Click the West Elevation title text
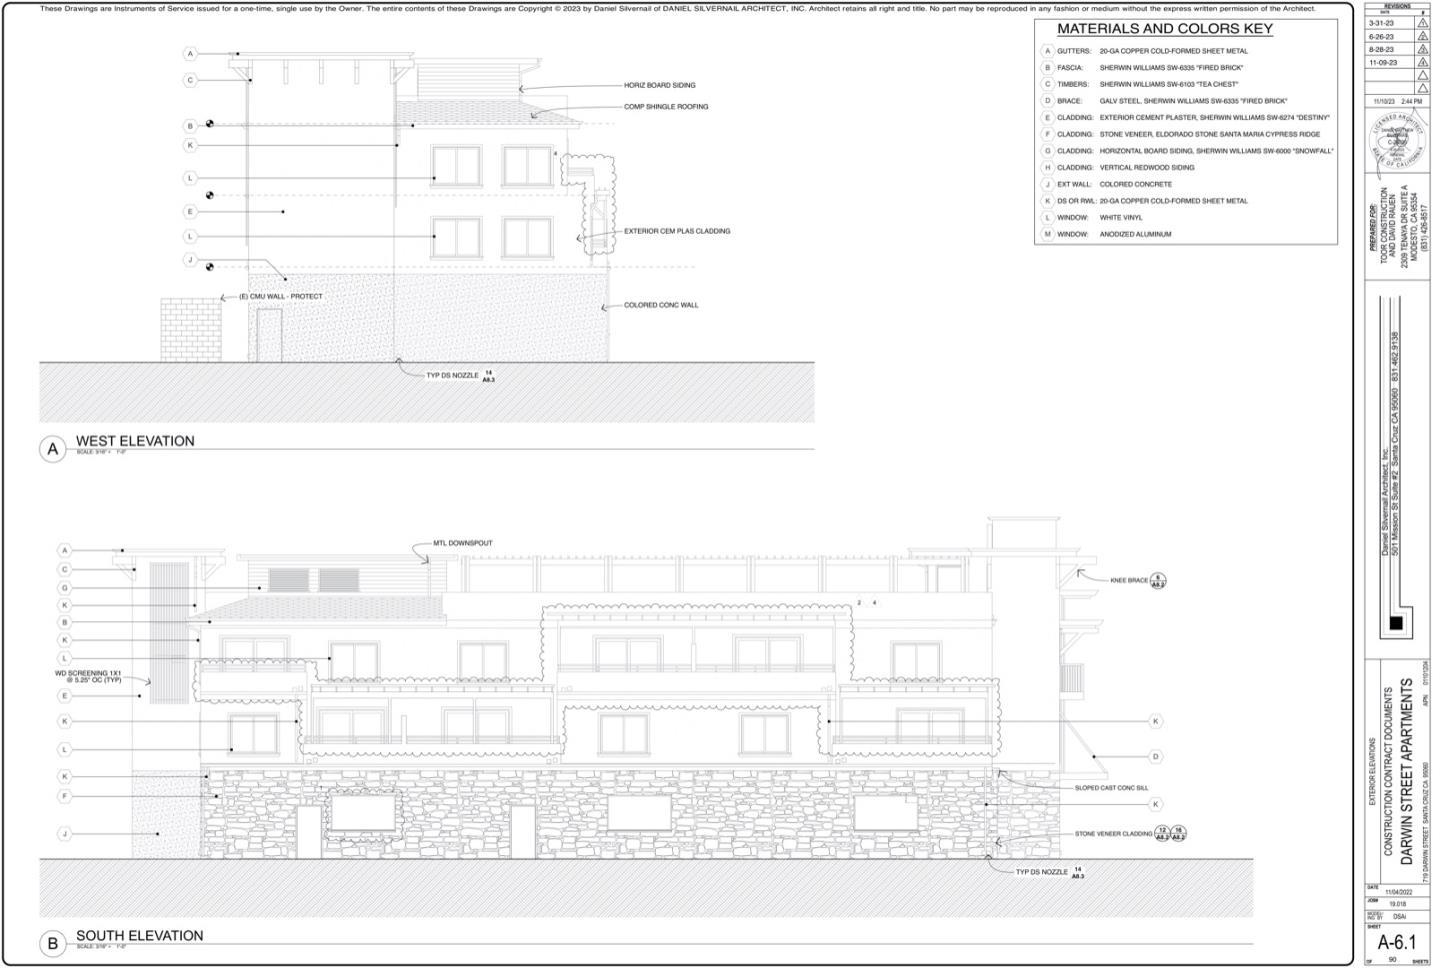Screen dimensions: 1440x968 [x=135, y=441]
